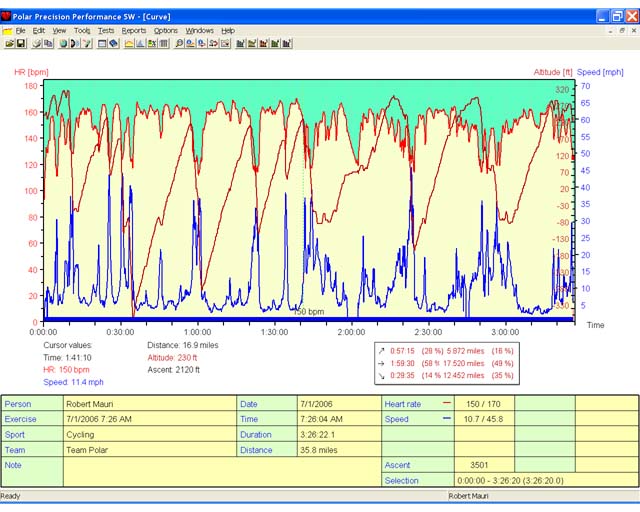Click the Person field 'Robert Mauri'
The height and width of the screenshot is (512, 640).
tap(150, 404)
